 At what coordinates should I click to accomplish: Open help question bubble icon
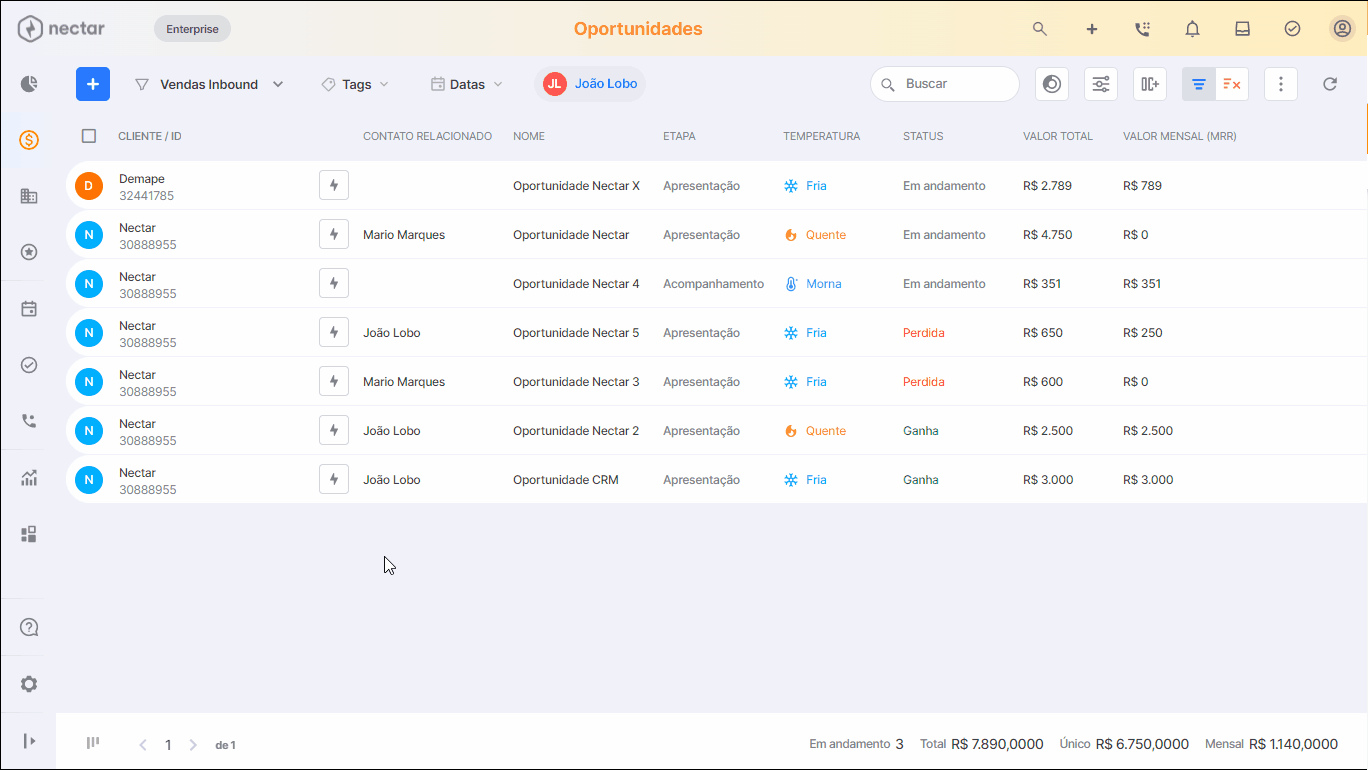coord(29,628)
